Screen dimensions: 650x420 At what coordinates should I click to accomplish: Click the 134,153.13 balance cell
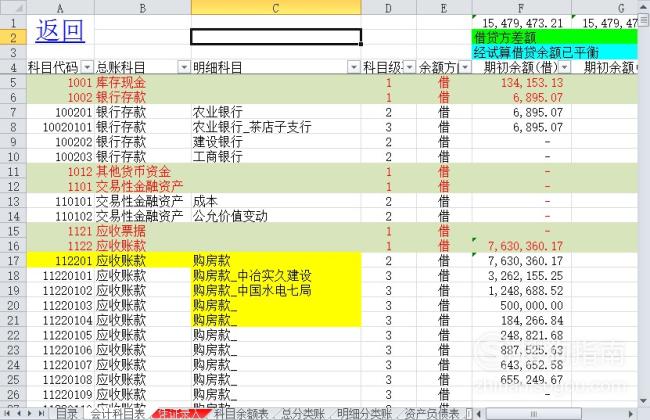click(x=521, y=83)
